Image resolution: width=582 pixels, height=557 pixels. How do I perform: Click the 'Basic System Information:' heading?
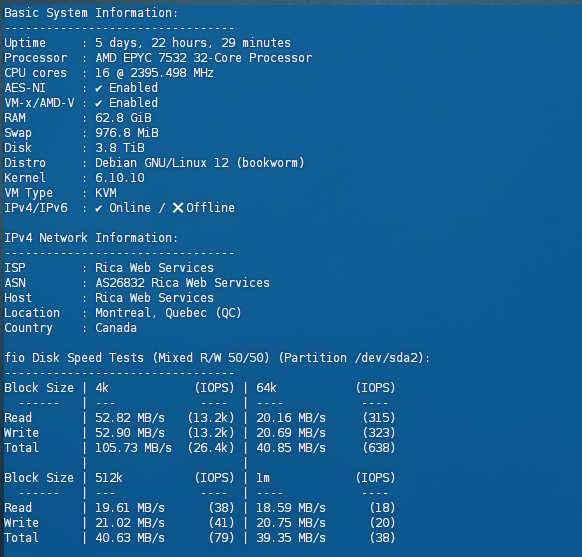pos(91,13)
